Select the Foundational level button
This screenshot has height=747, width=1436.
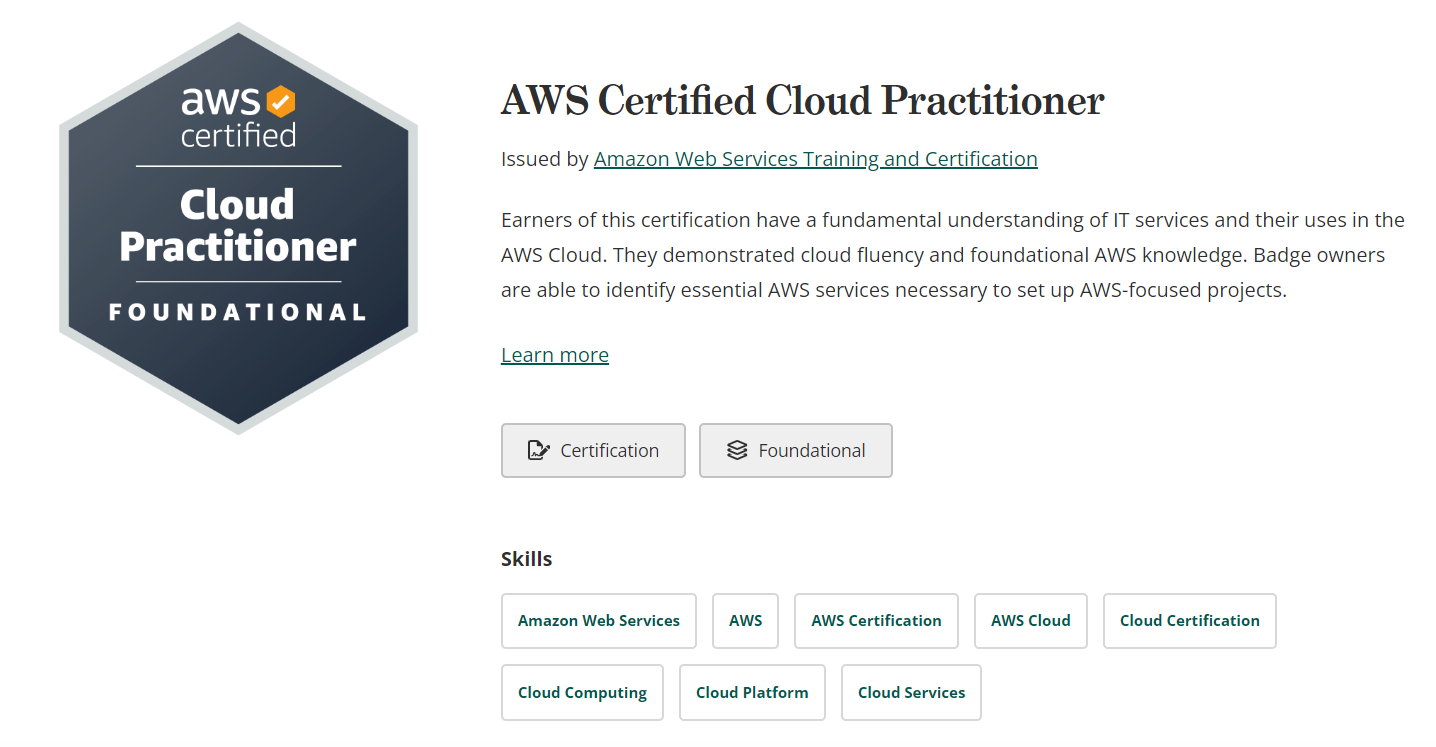tap(796, 450)
